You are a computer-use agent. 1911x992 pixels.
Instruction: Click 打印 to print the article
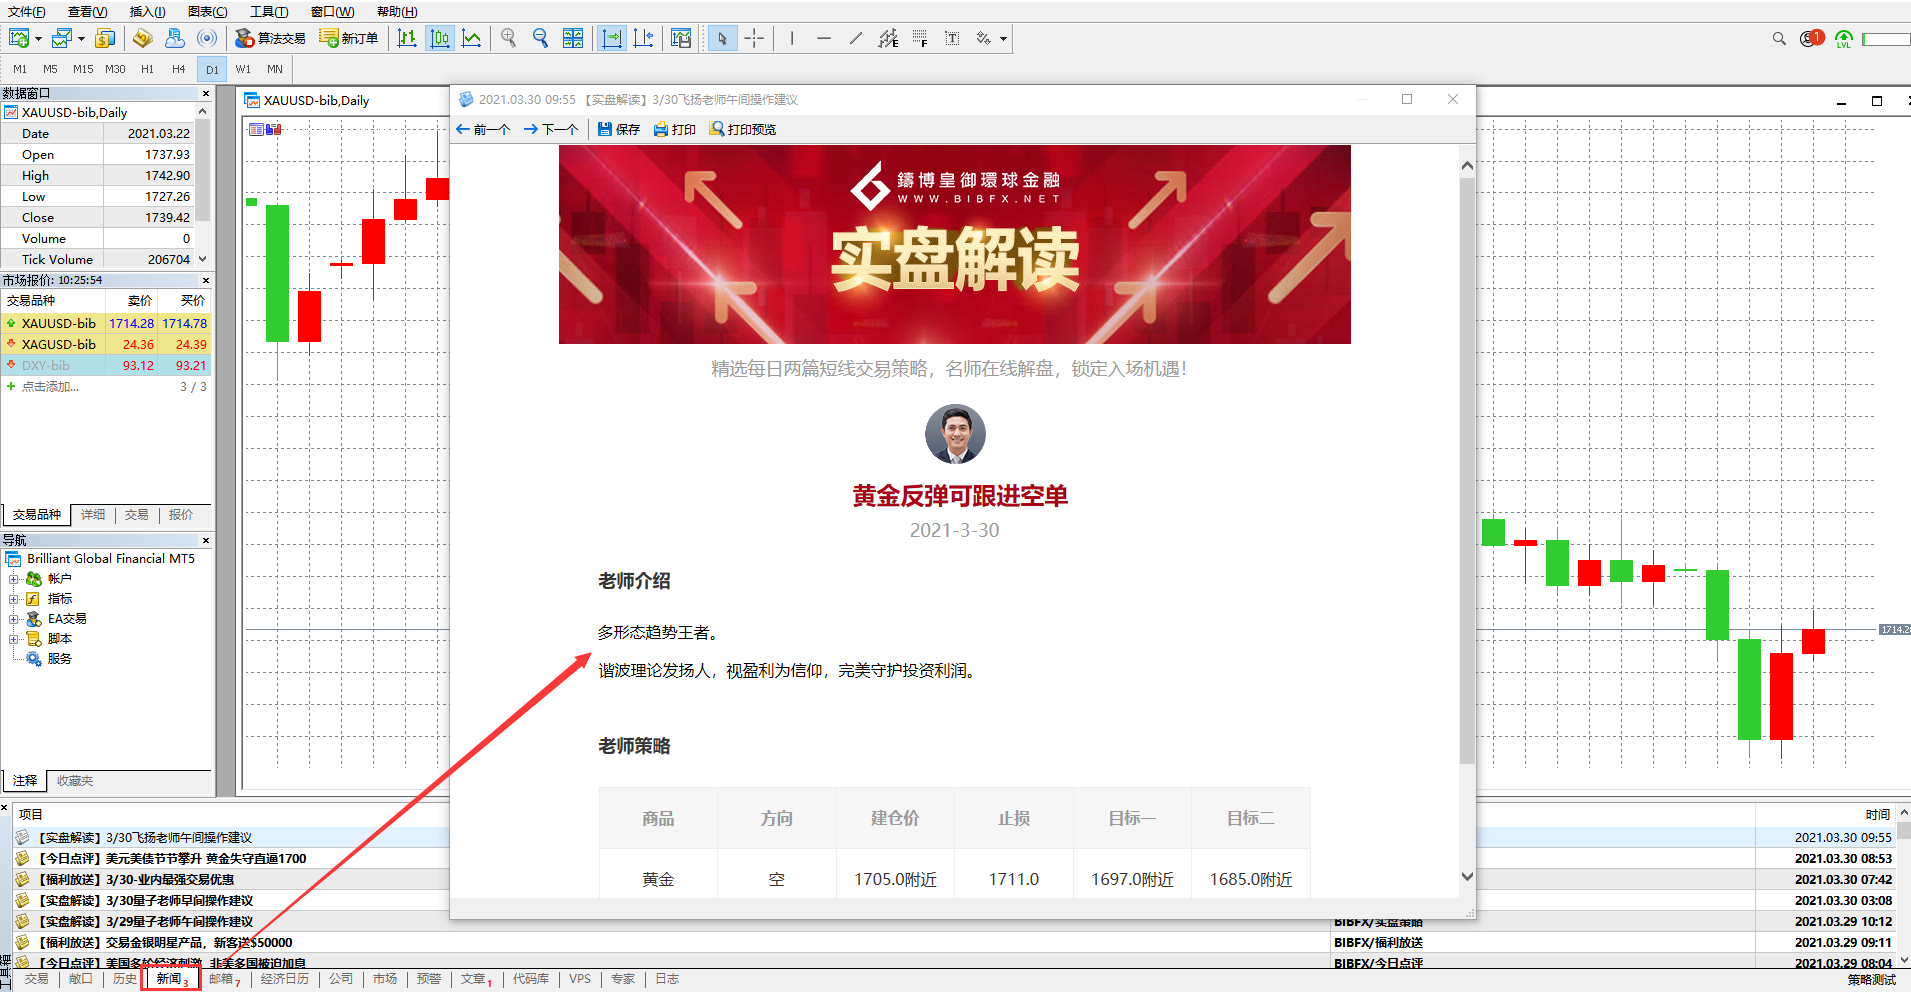pyautogui.click(x=675, y=129)
